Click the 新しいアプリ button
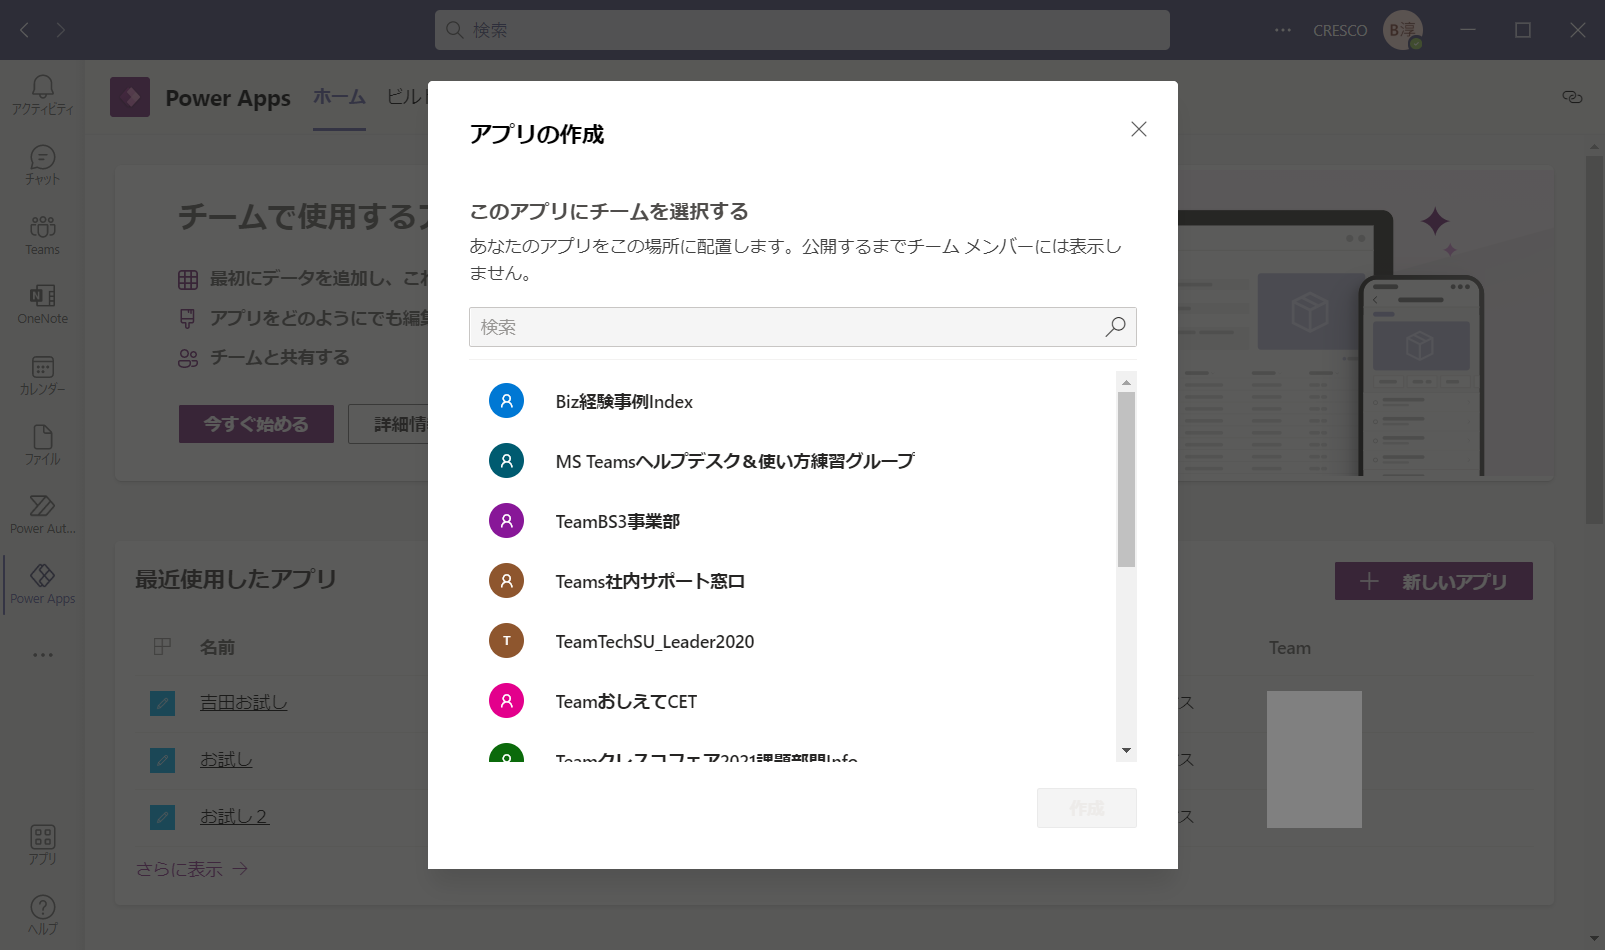 coord(1434,581)
